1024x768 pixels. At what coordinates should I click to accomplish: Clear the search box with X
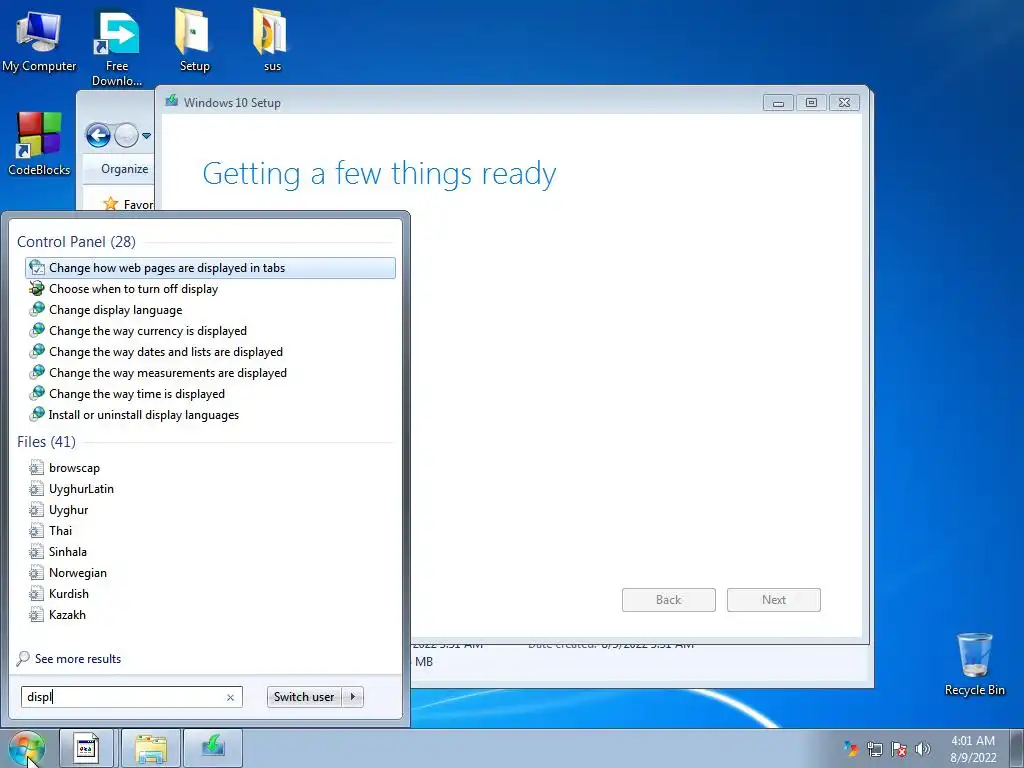[x=230, y=697]
